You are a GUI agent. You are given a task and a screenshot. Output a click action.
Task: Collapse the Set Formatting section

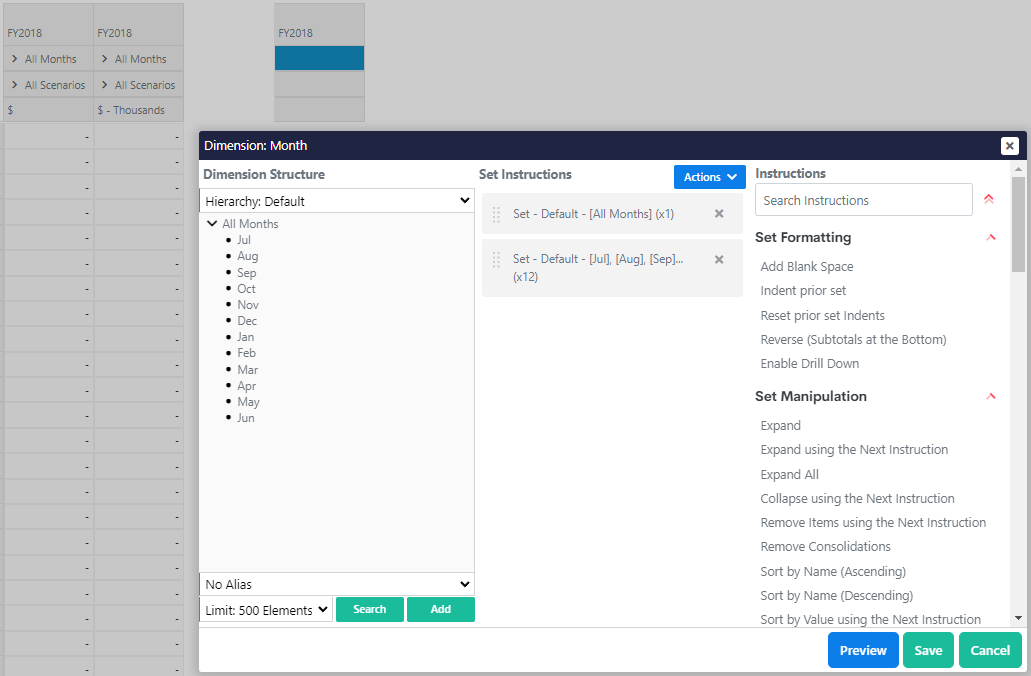click(x=991, y=238)
